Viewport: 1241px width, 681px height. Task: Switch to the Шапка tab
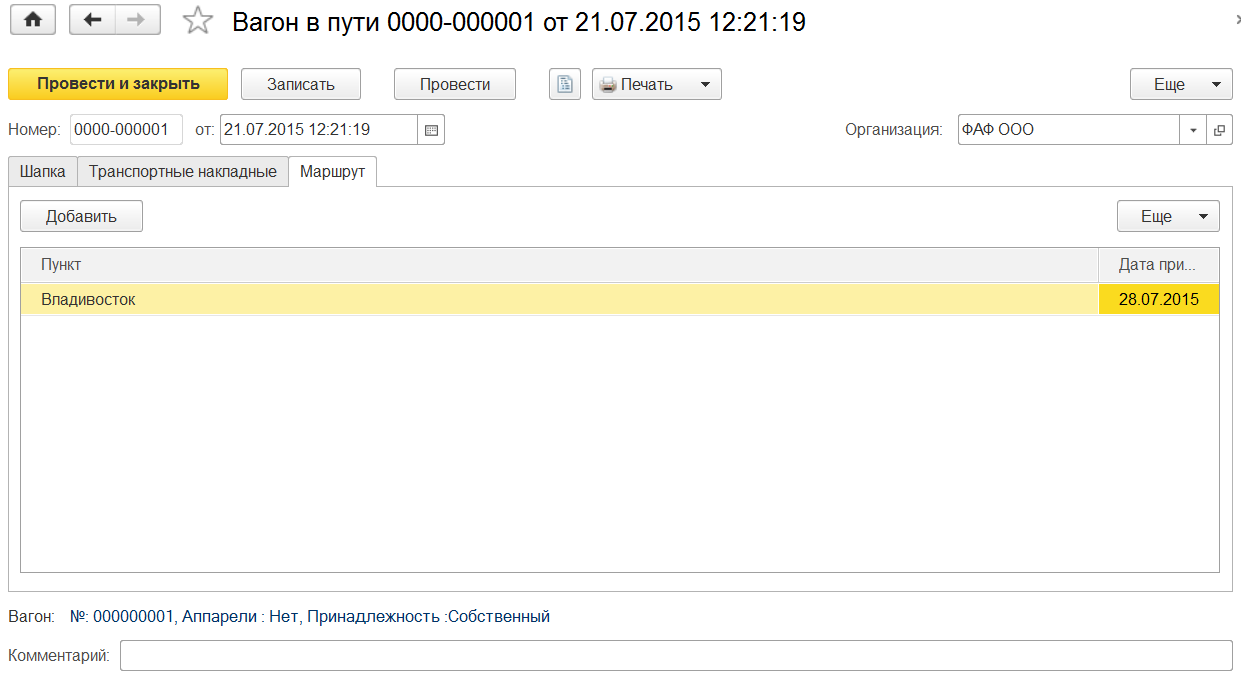pos(43,172)
